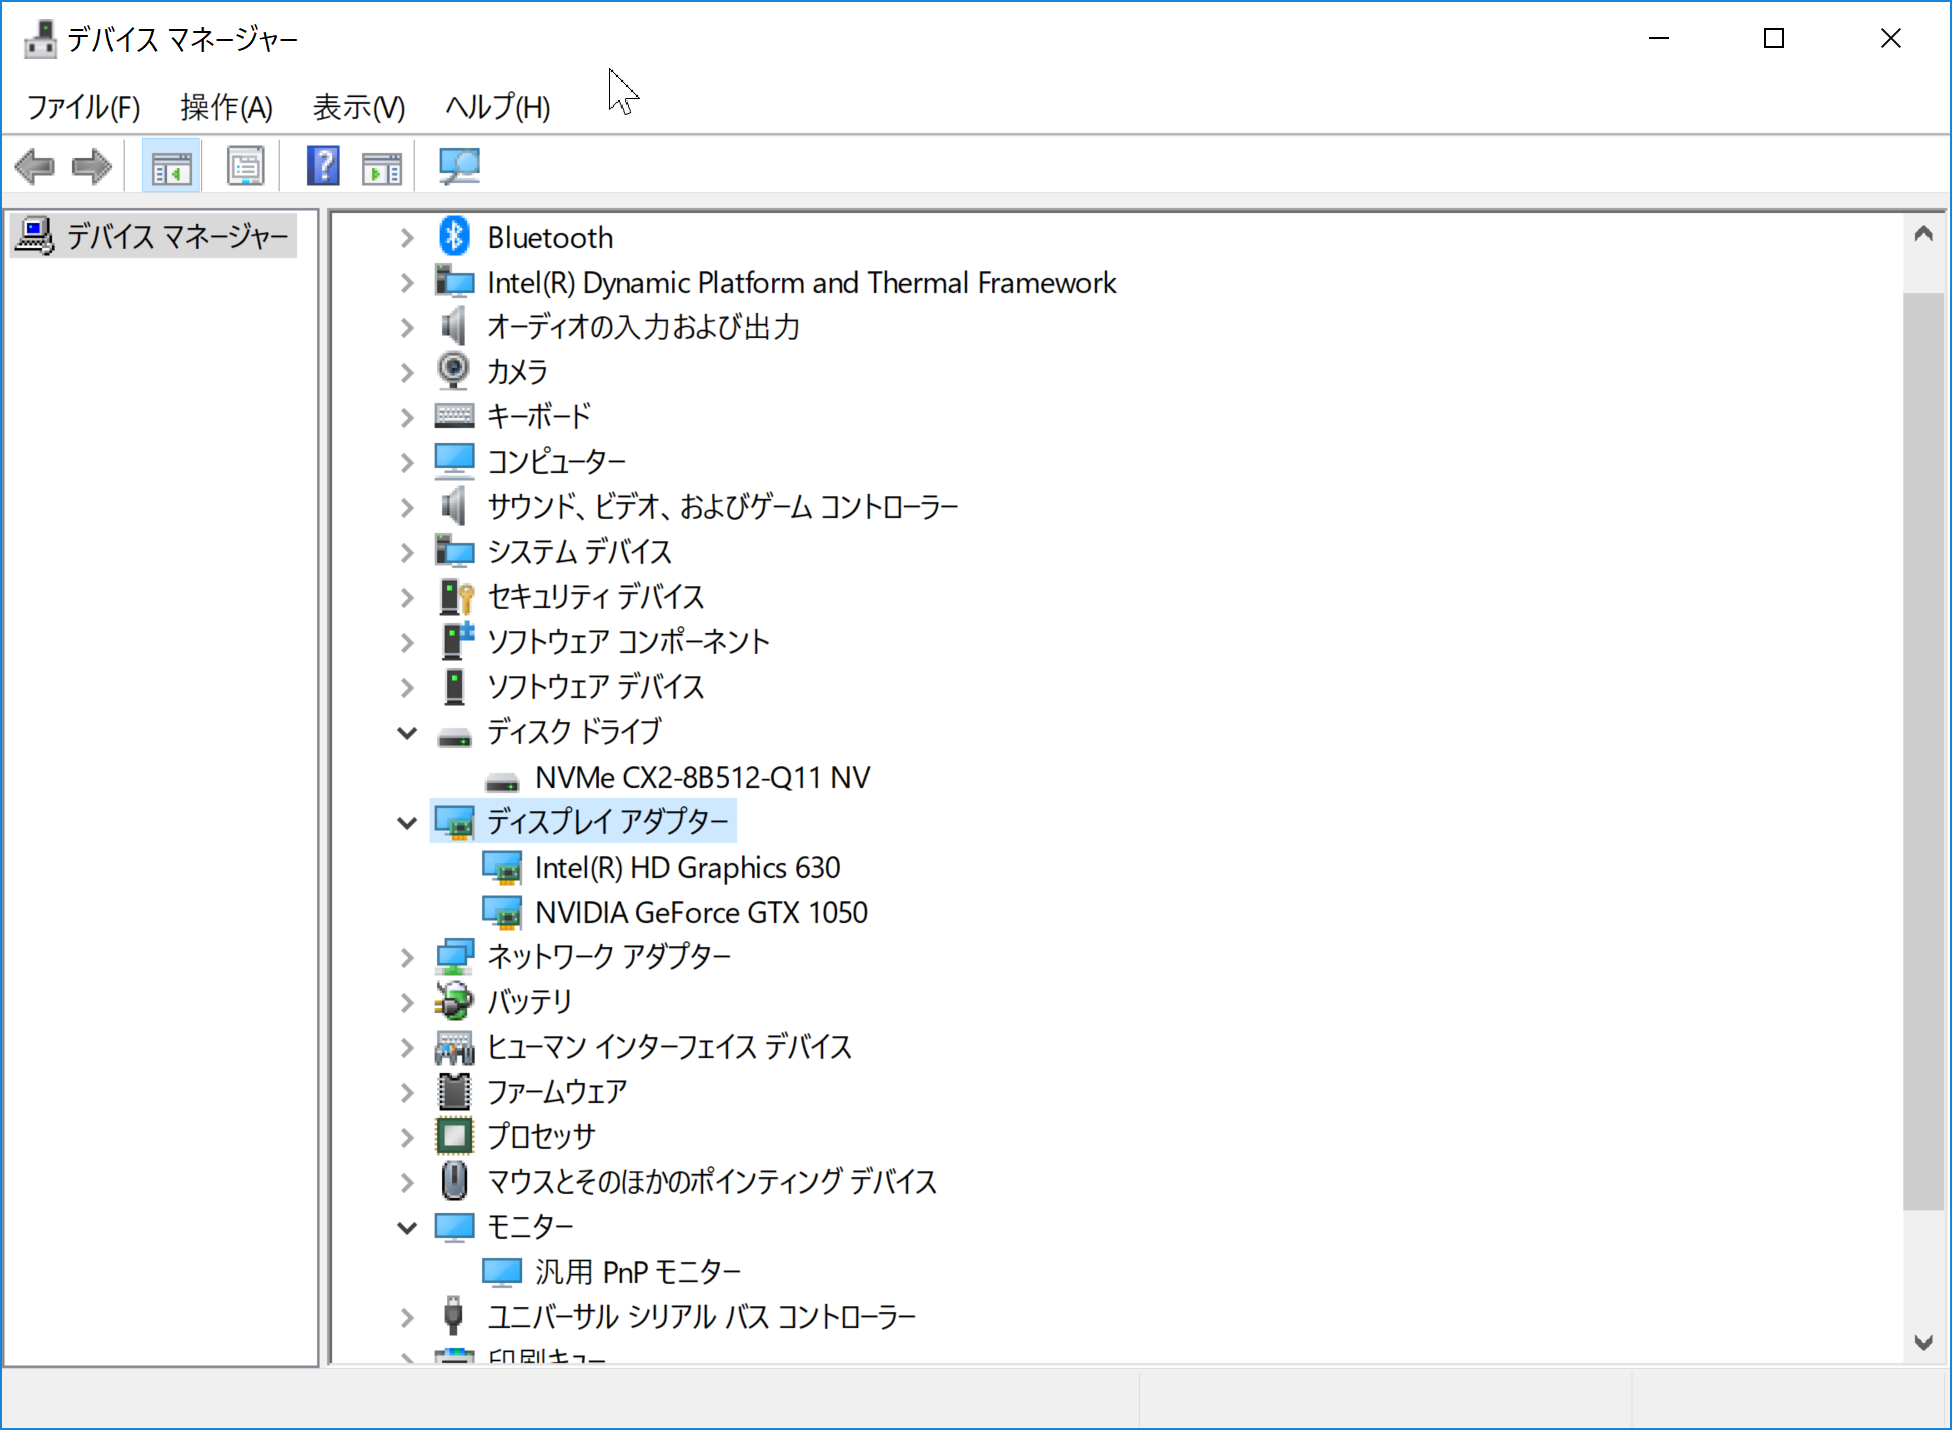Maximize the Device Manager window
This screenshot has width=1952, height=1430.
point(1774,38)
